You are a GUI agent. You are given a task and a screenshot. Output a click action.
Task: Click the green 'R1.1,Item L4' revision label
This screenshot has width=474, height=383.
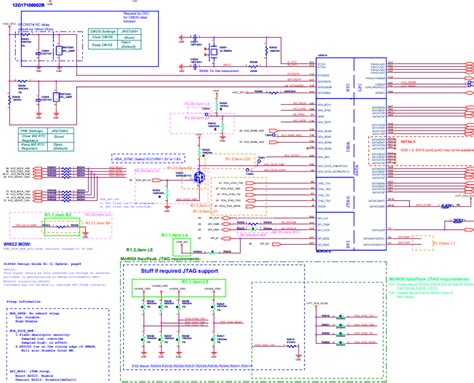(175, 235)
